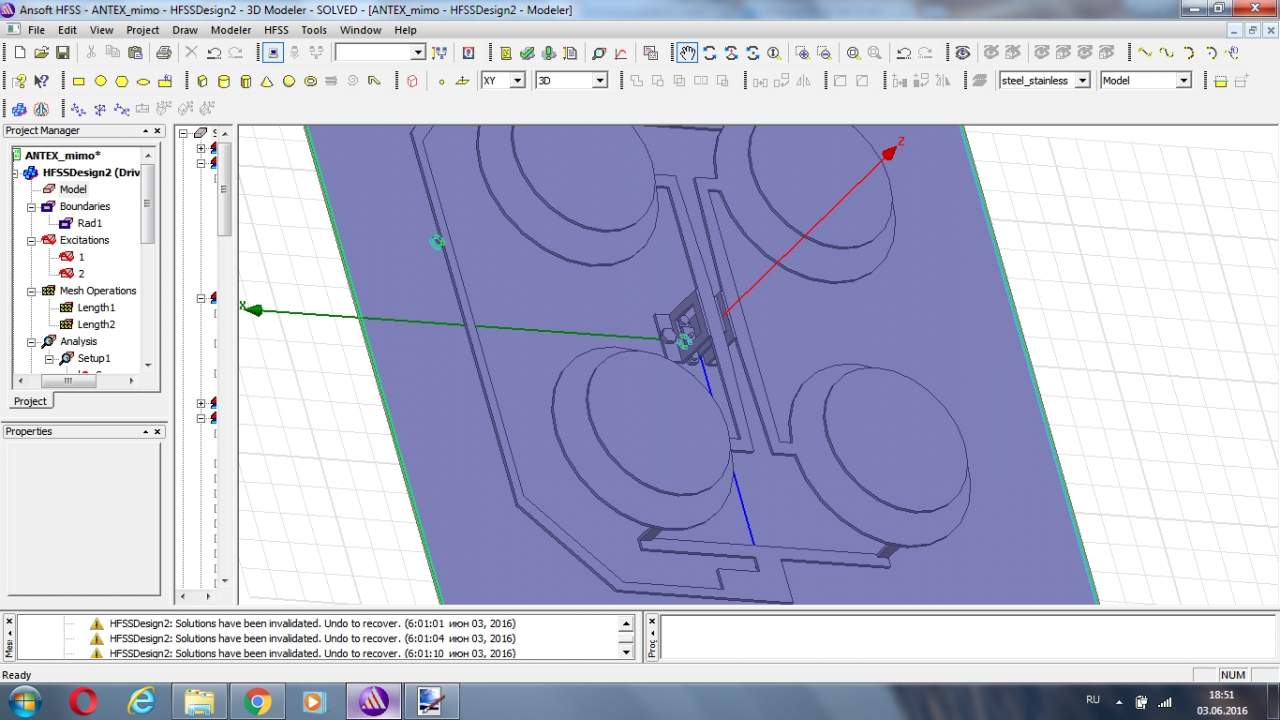Open the XY drawing plane dropdown
1280x720 pixels.
pyautogui.click(x=517, y=81)
